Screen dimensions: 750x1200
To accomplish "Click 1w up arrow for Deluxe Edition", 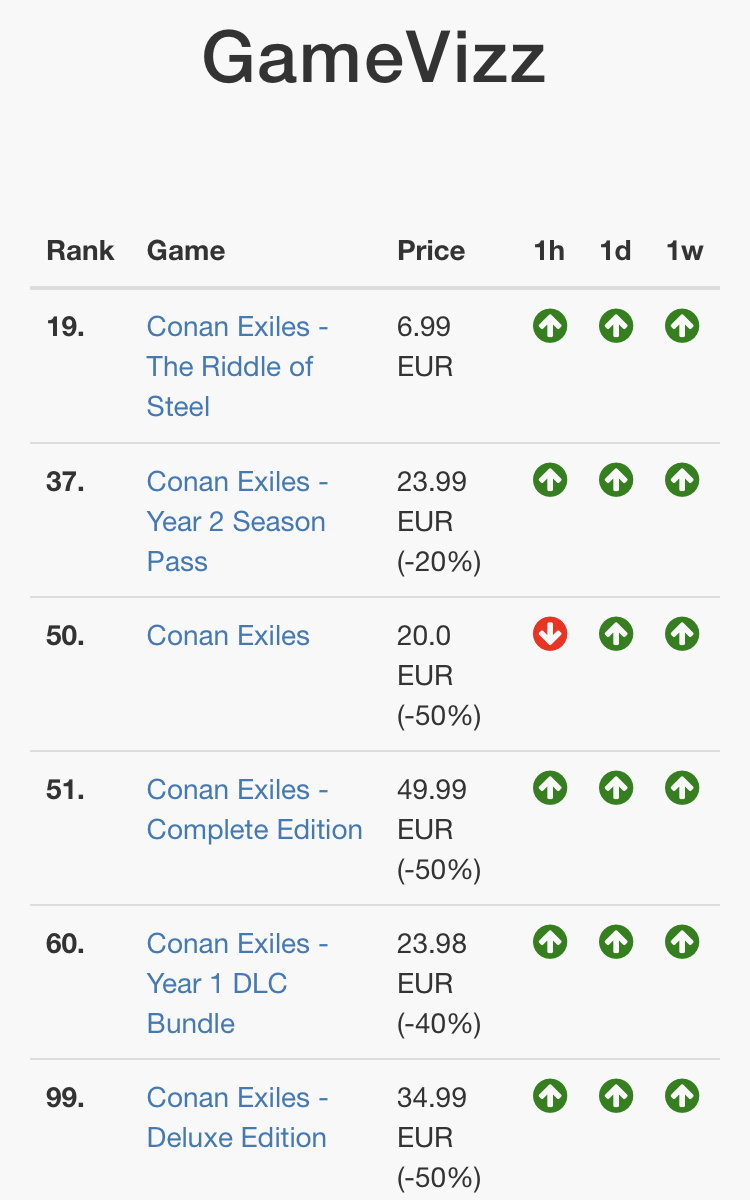I will [x=682, y=1096].
